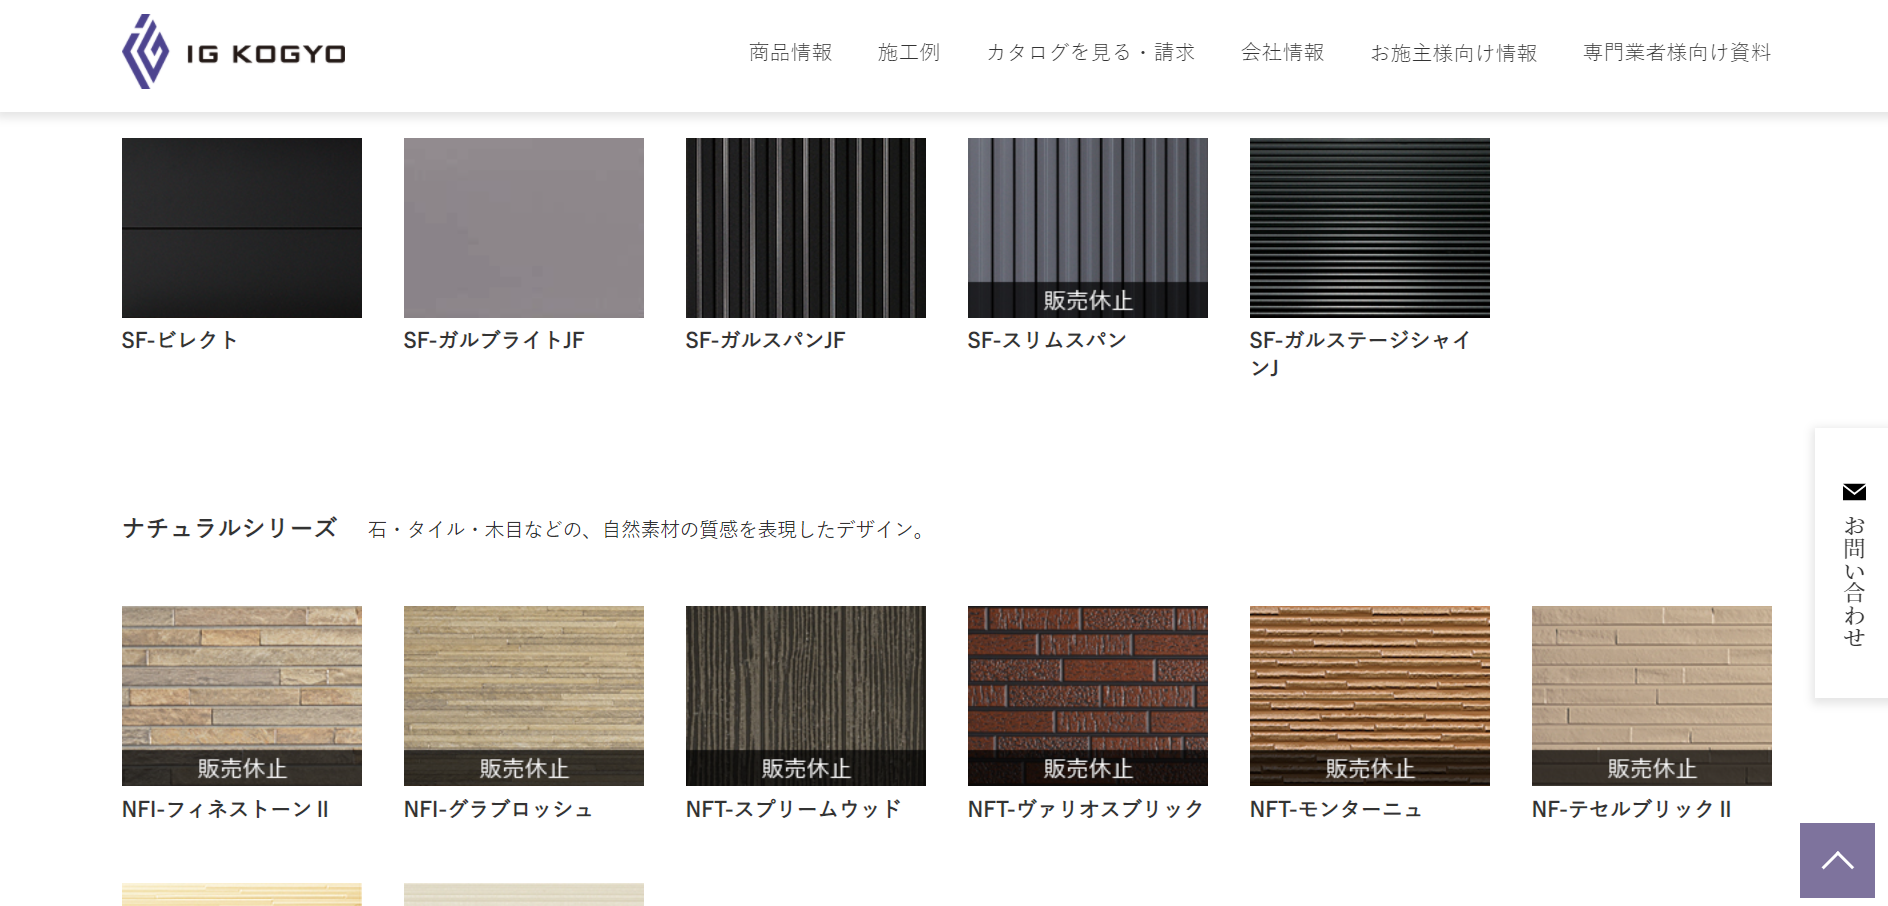Open the 専門業者様向け資料 menu
Screen dimensions: 1888x906
tap(1677, 52)
